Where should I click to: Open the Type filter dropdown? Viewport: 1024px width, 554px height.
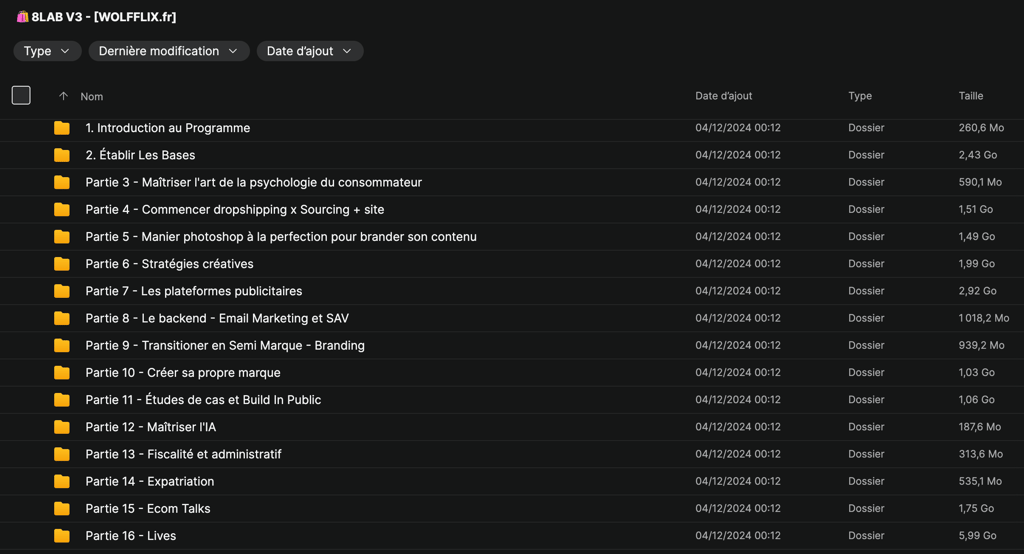tap(47, 51)
